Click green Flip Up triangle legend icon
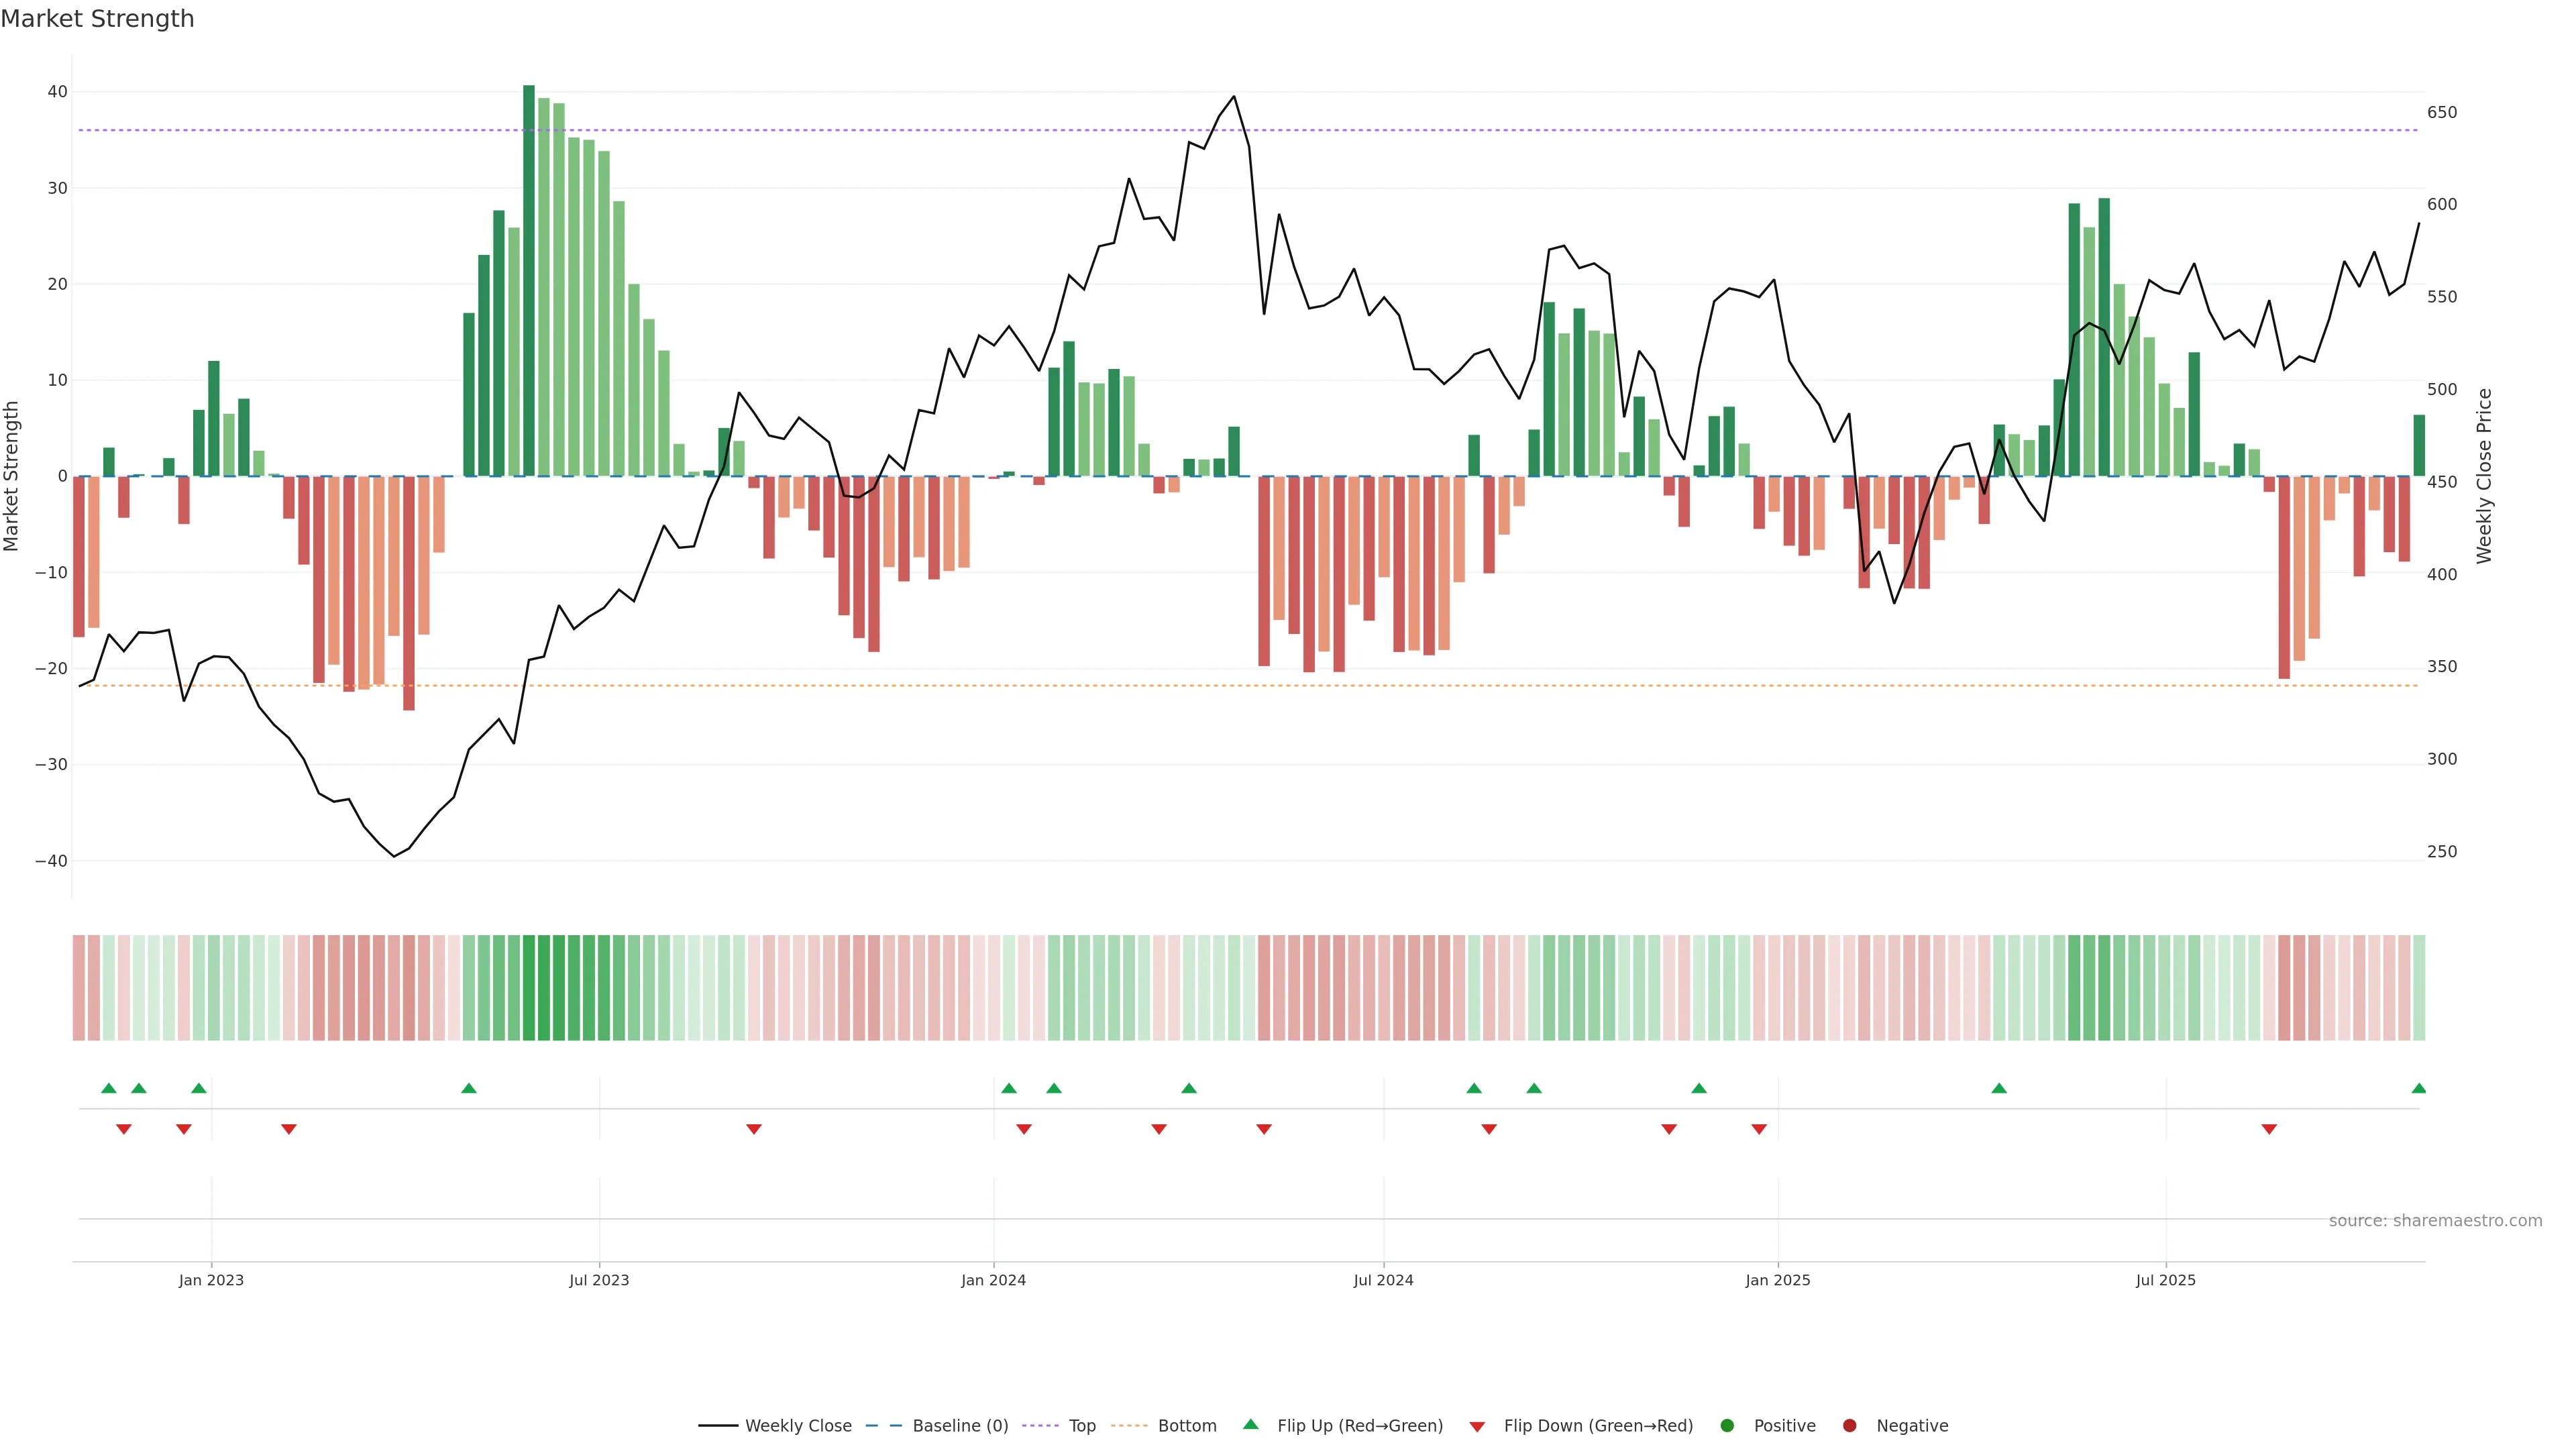 click(1250, 1424)
